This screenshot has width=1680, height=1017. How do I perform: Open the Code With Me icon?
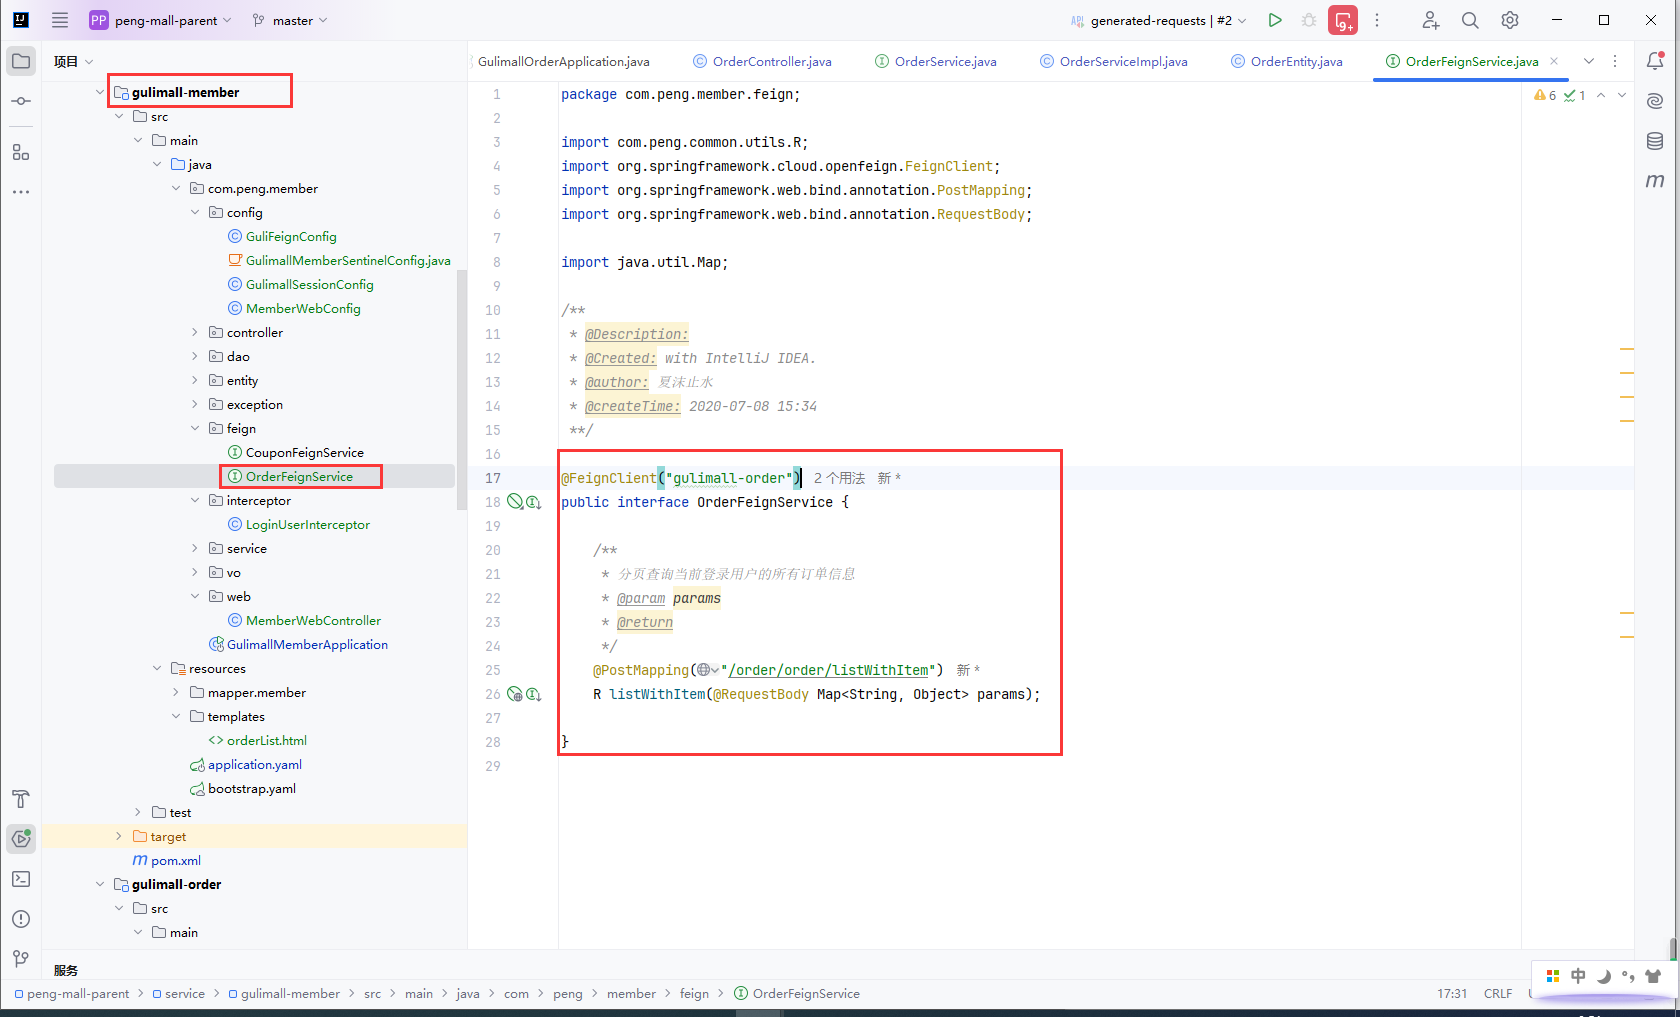[1431, 20]
